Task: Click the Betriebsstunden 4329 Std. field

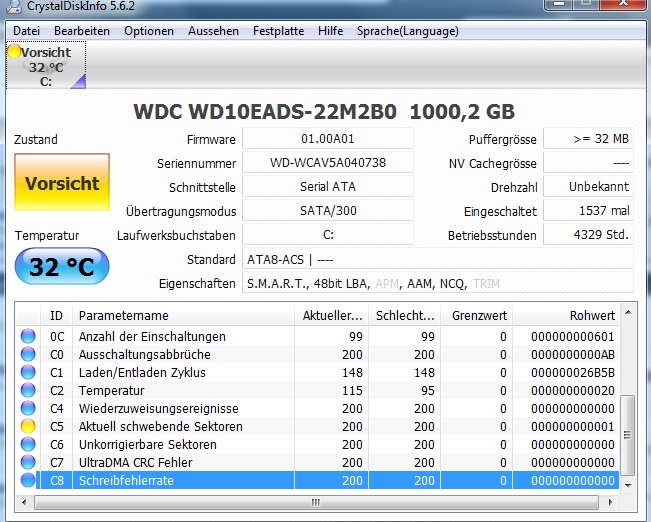Action: (x=589, y=235)
